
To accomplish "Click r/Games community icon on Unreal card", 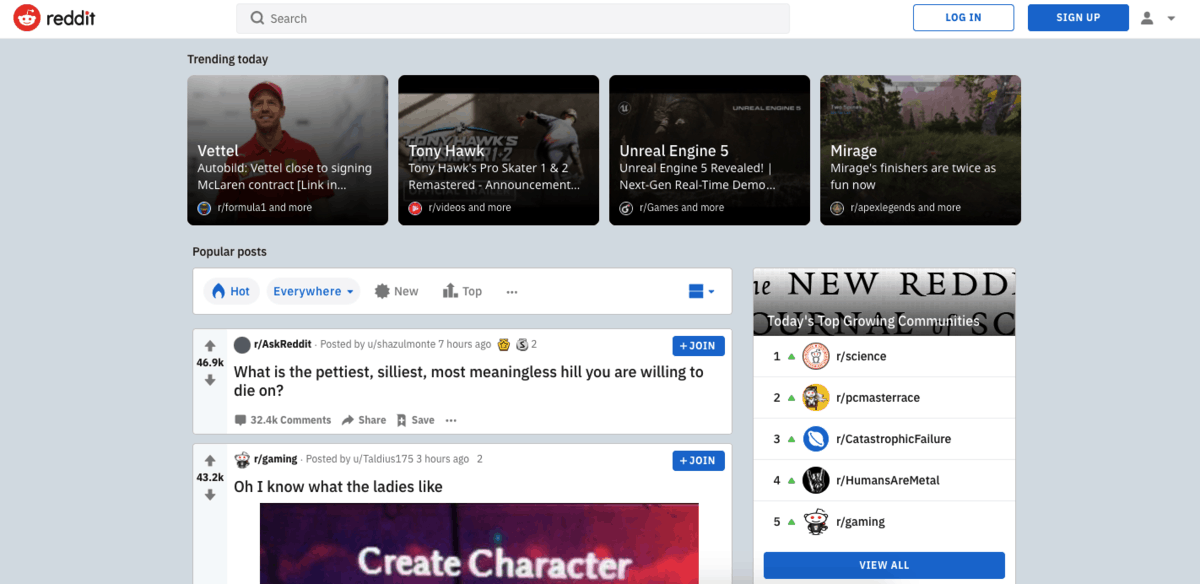I will (626, 208).
